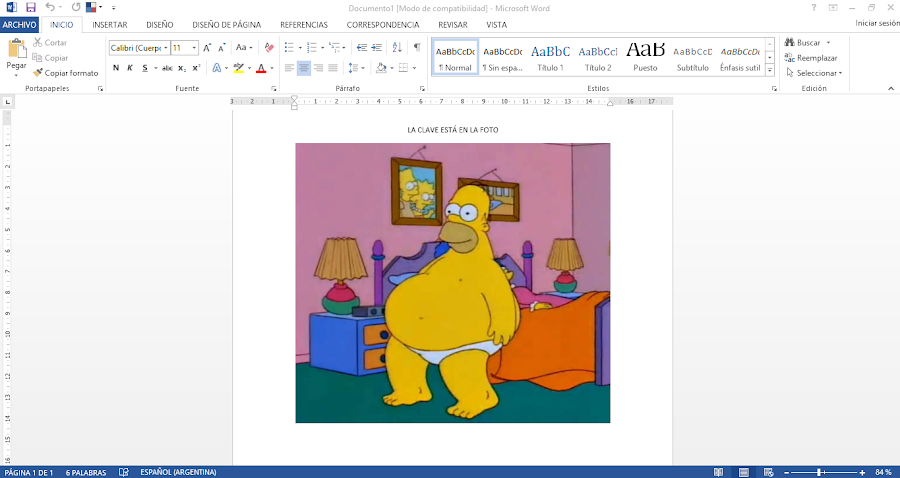
Task: Clear all formatting eraser icon
Action: coord(269,48)
